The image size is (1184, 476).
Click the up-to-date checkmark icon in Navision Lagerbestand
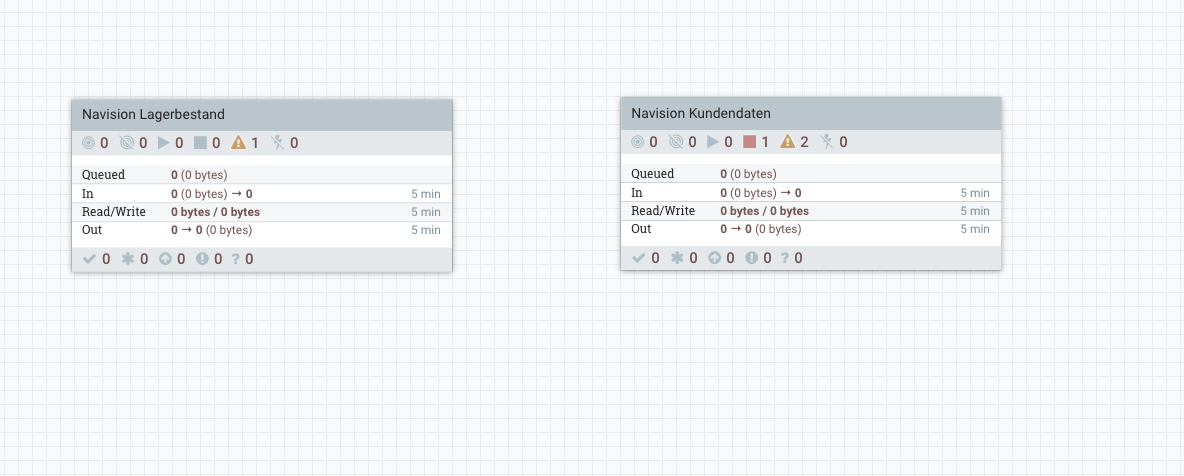coord(89,259)
